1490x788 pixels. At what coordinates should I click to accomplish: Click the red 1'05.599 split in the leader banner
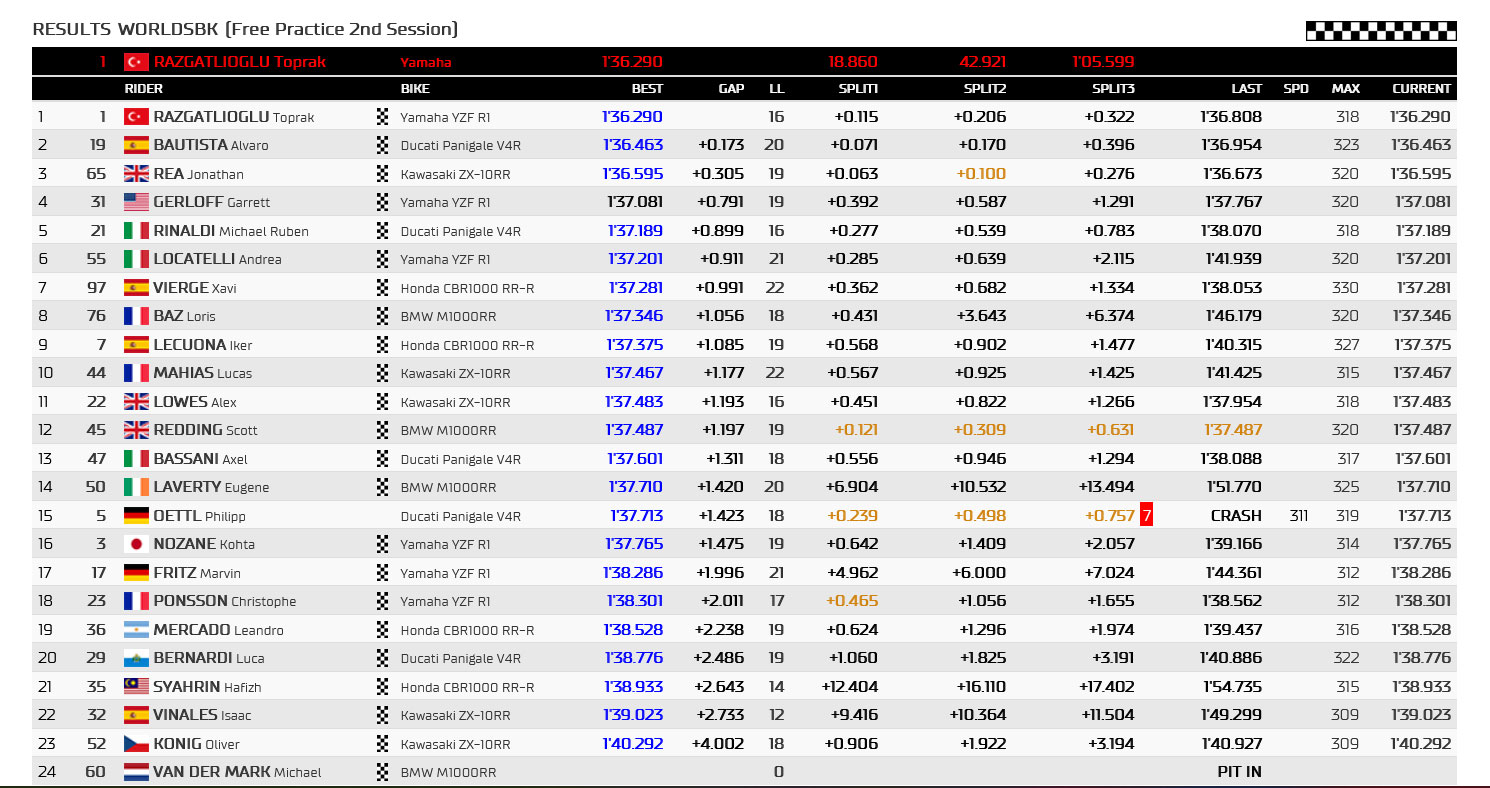coord(1101,62)
